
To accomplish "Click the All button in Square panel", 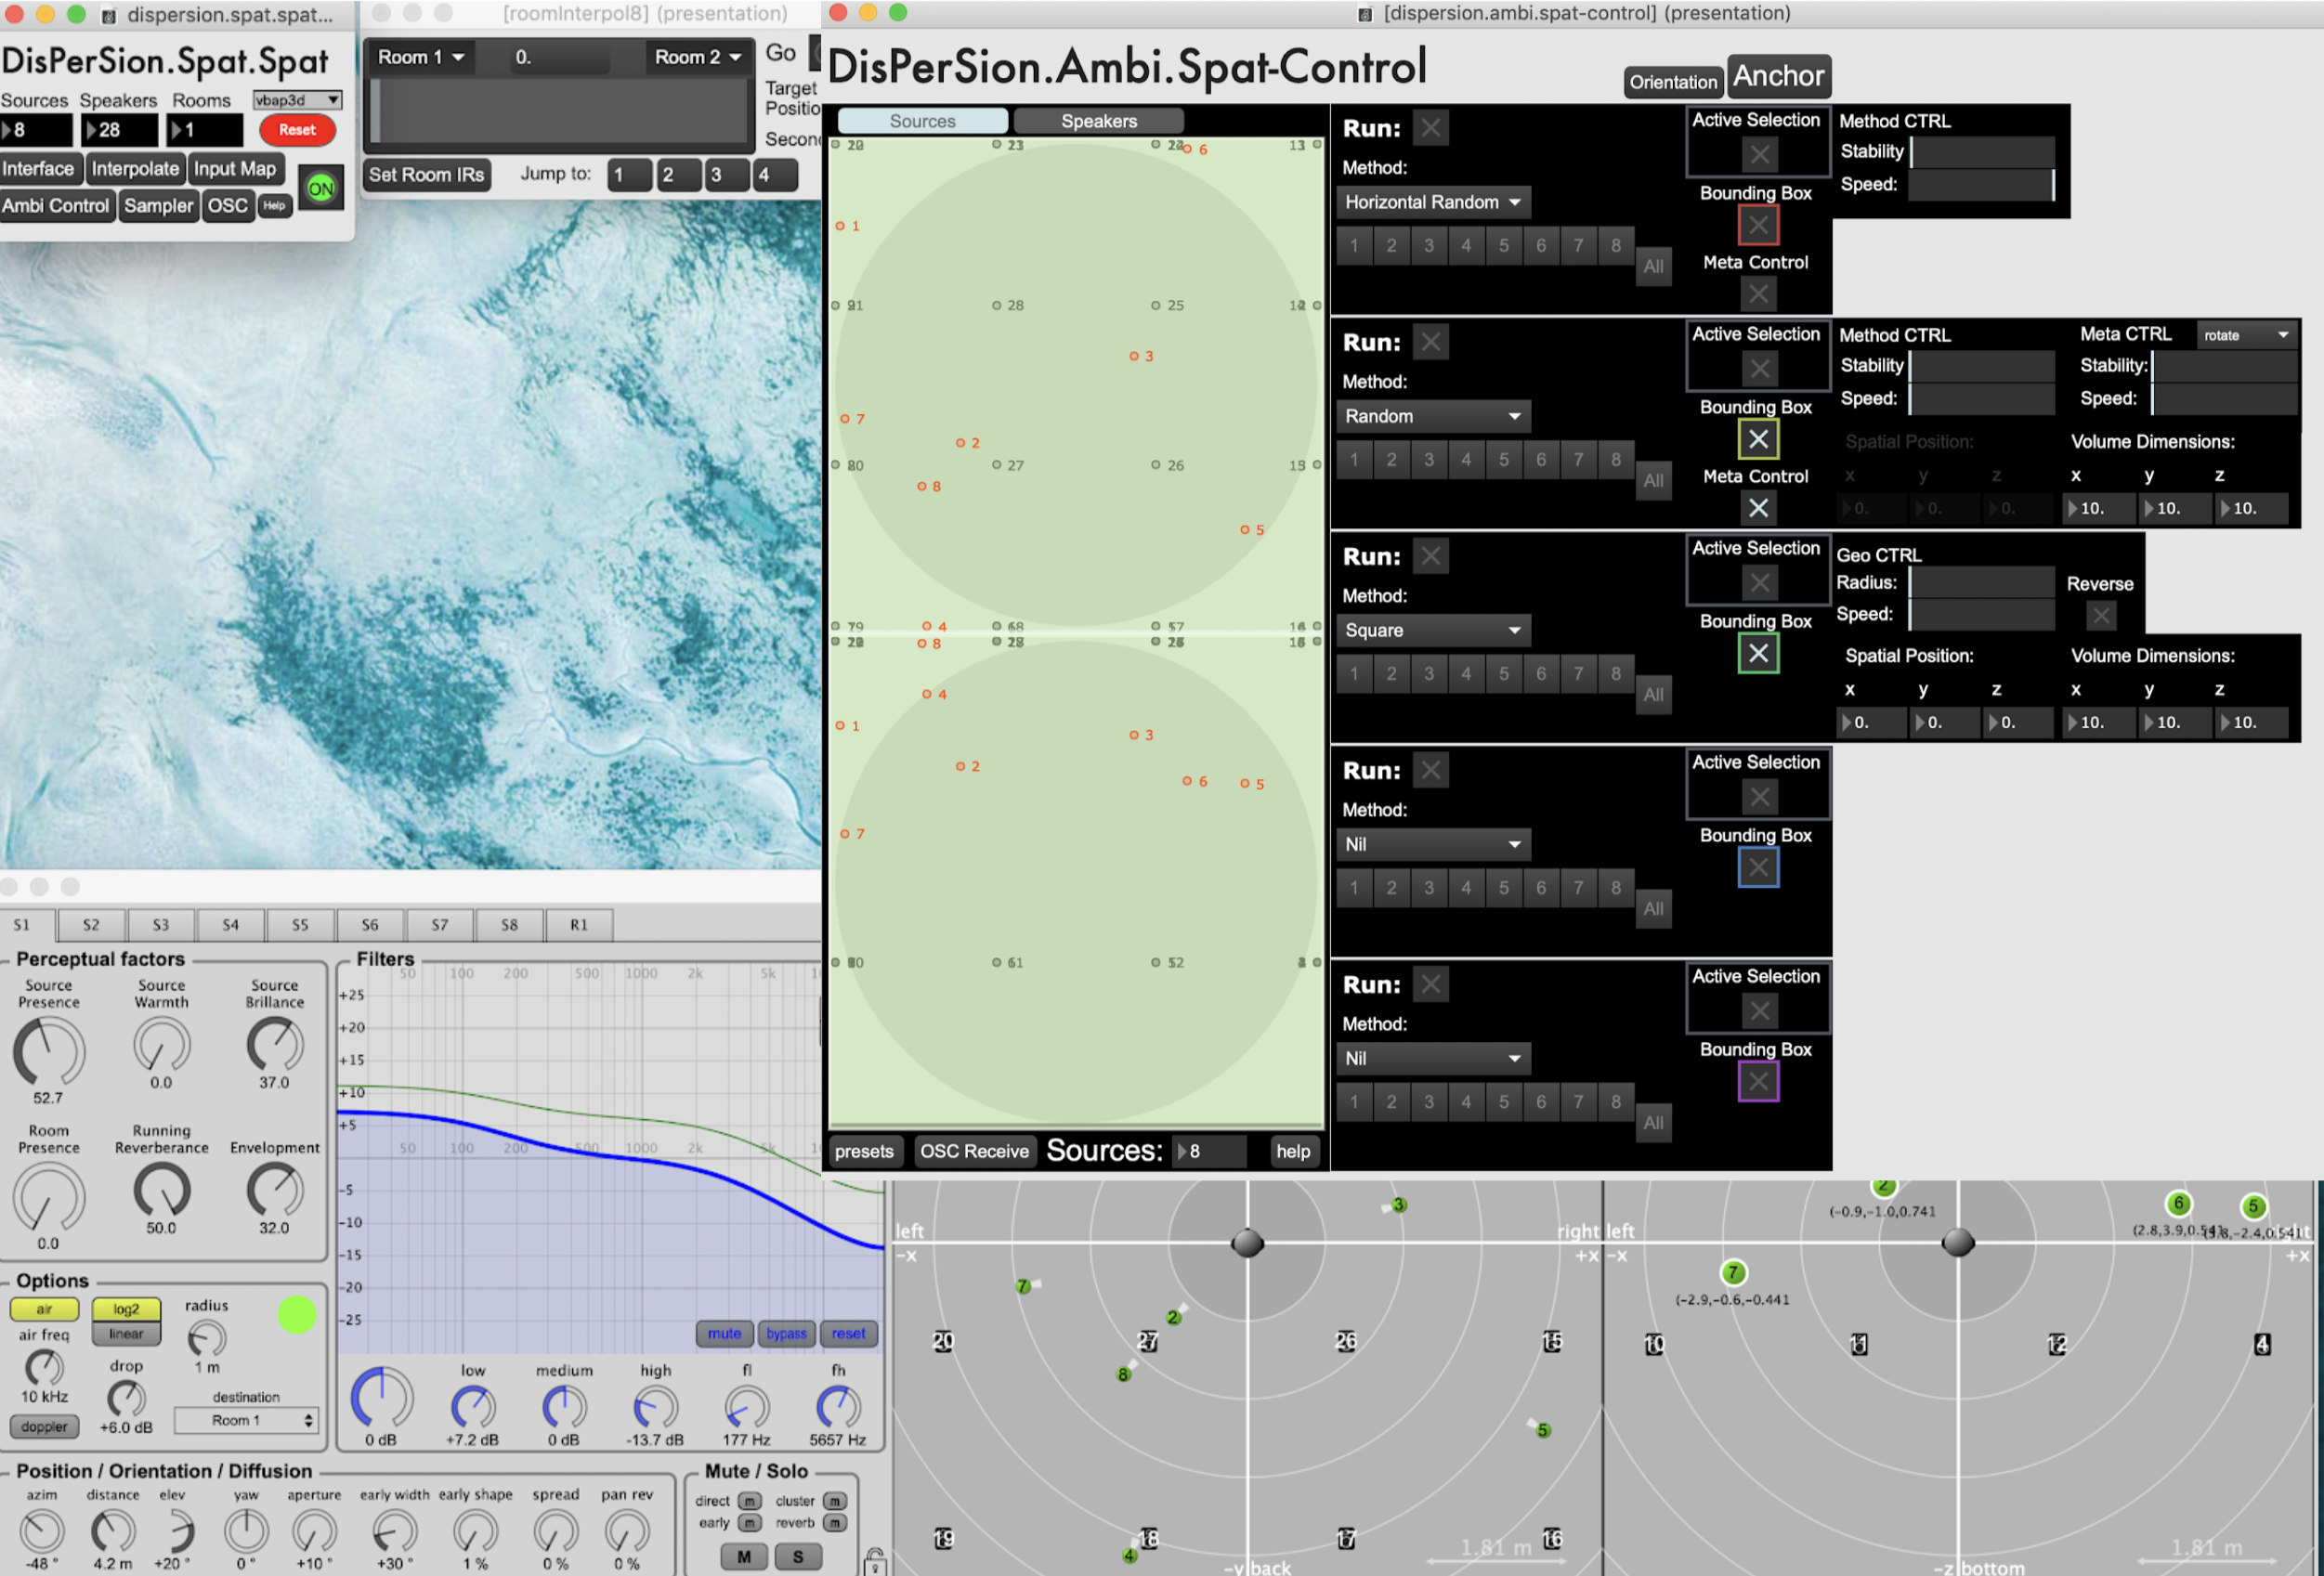I will (x=1653, y=695).
